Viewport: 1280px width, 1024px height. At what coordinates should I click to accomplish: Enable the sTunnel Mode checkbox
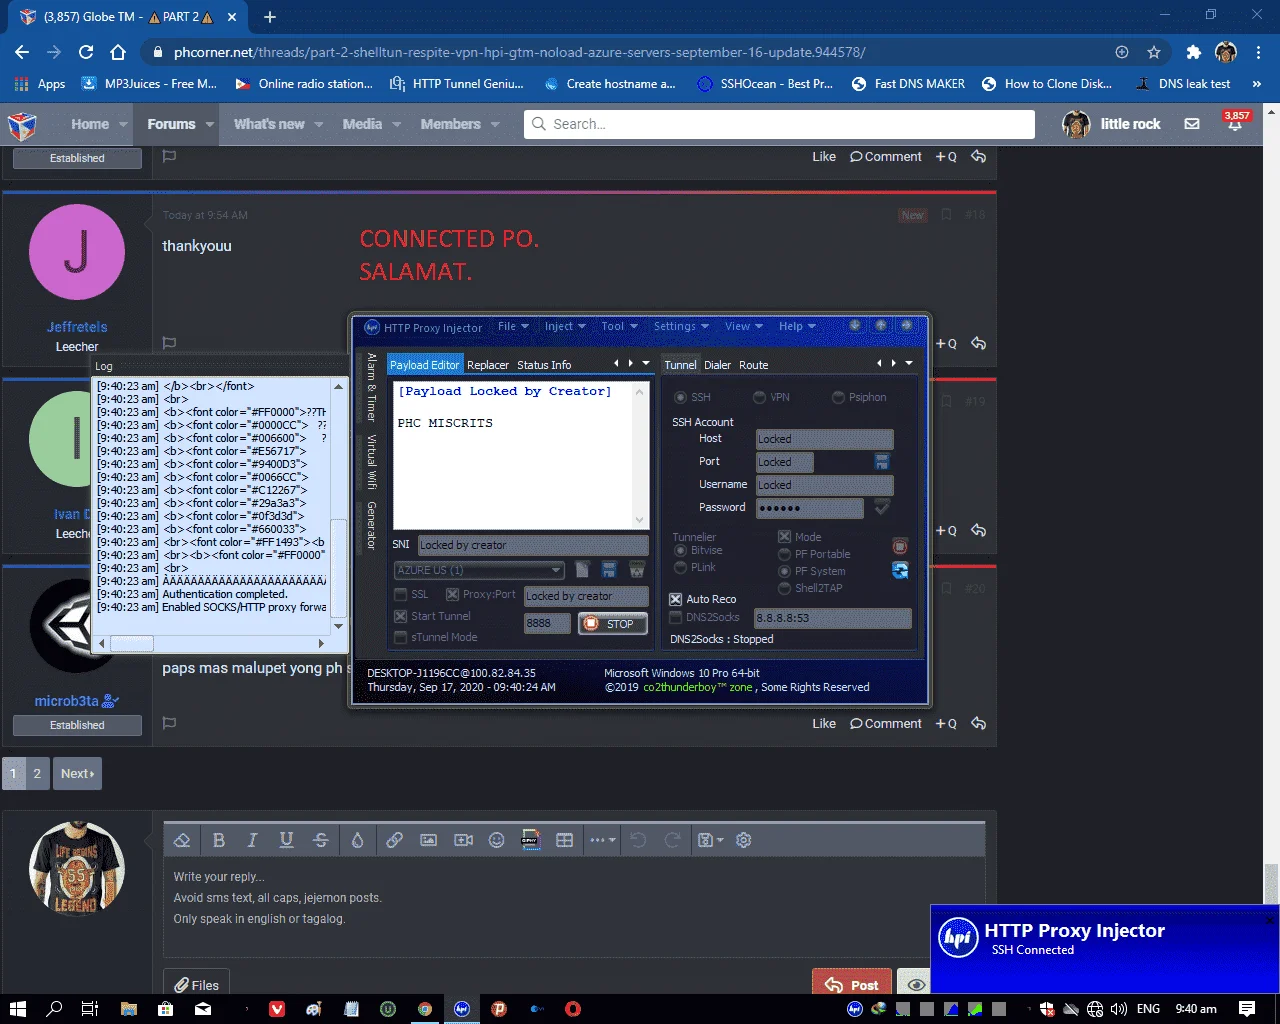point(401,637)
